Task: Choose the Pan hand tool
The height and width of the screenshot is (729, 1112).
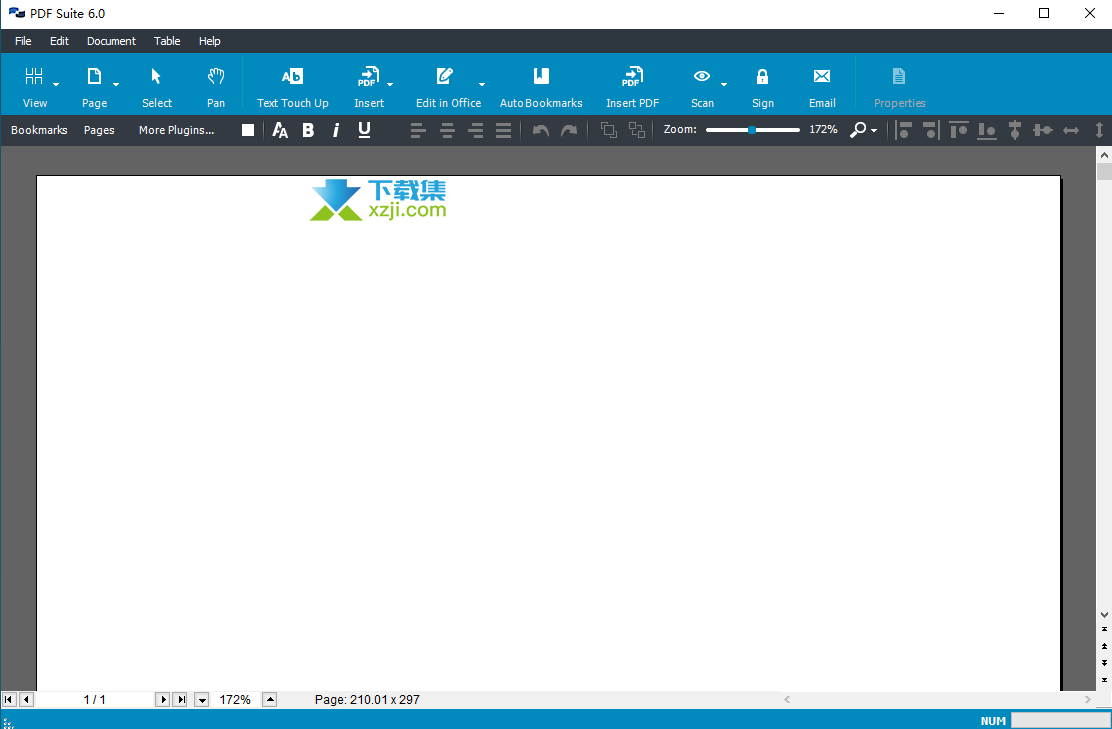Action: click(x=216, y=87)
